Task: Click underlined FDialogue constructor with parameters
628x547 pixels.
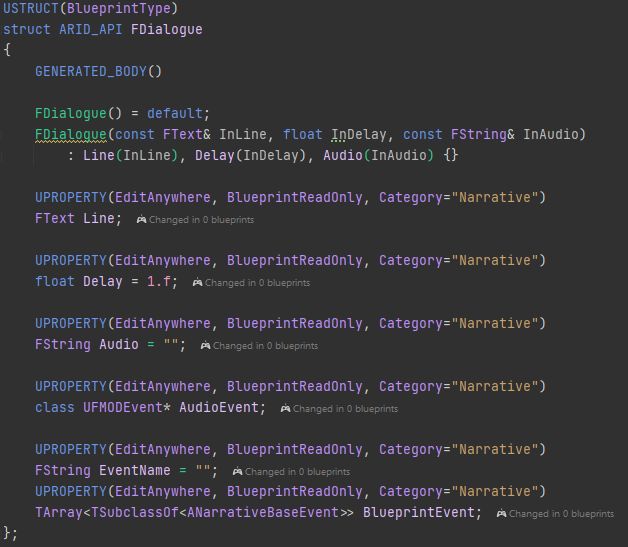Action: [x=71, y=135]
